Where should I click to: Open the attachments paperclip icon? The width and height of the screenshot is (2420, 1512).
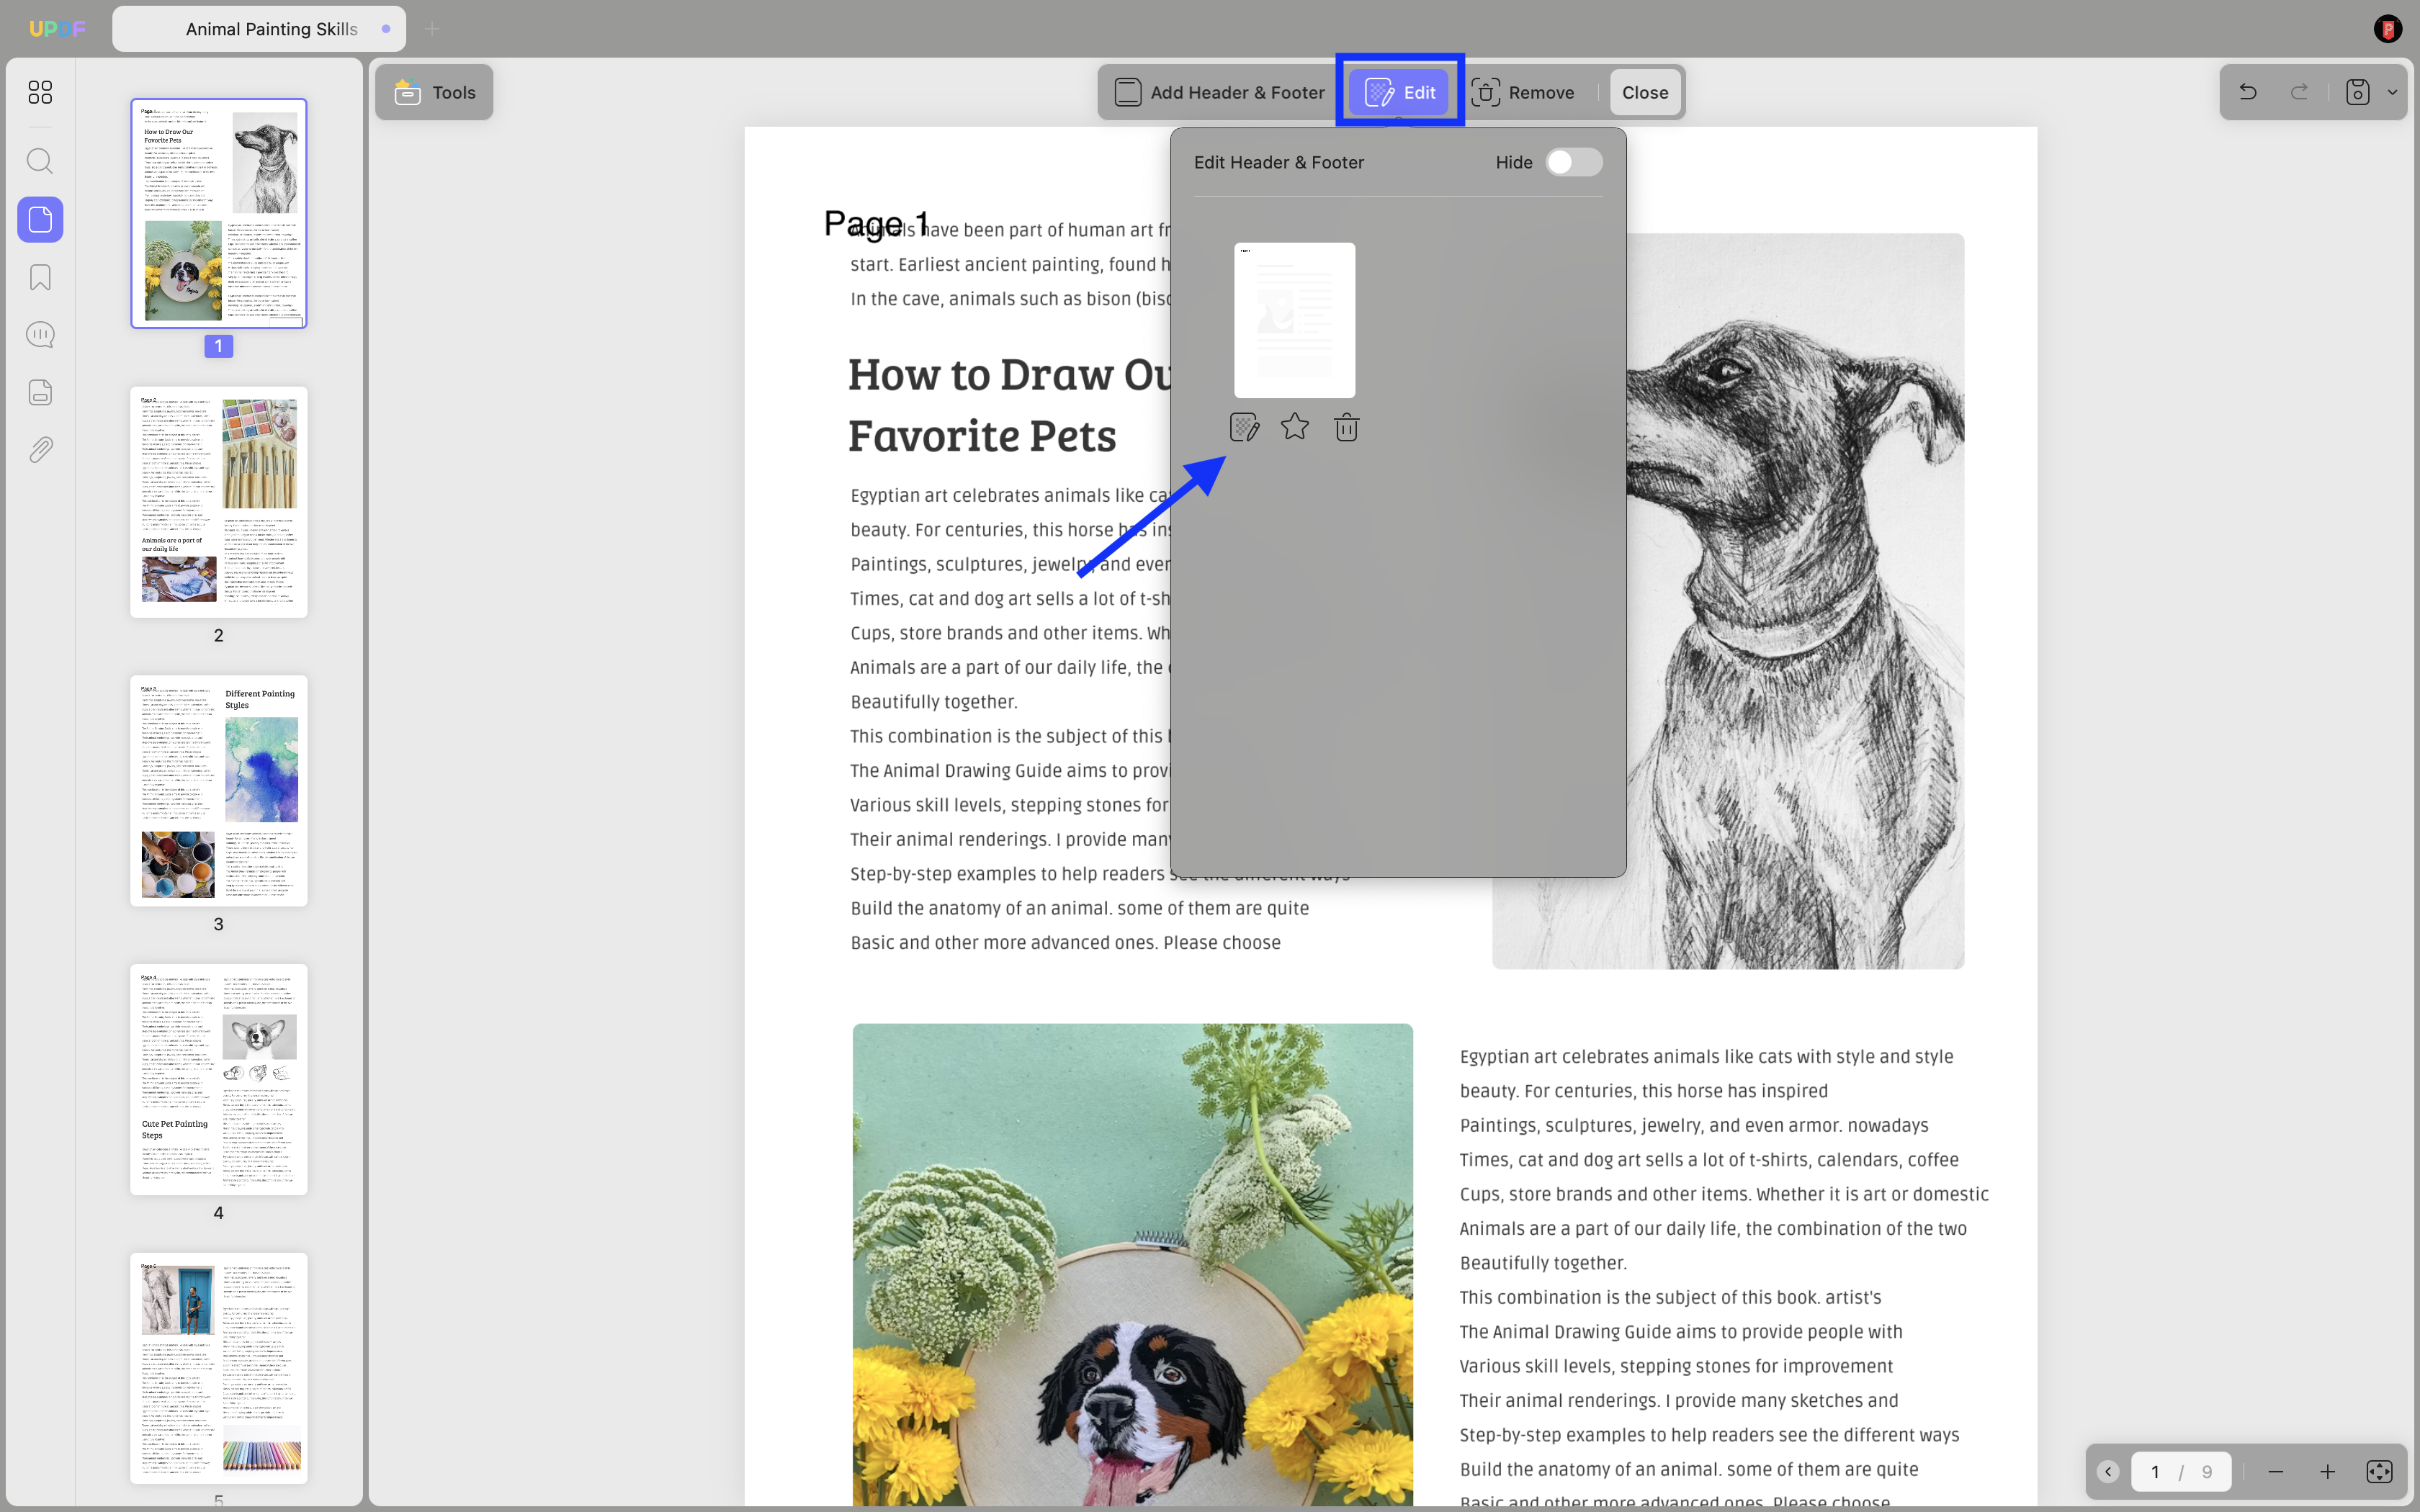[40, 450]
